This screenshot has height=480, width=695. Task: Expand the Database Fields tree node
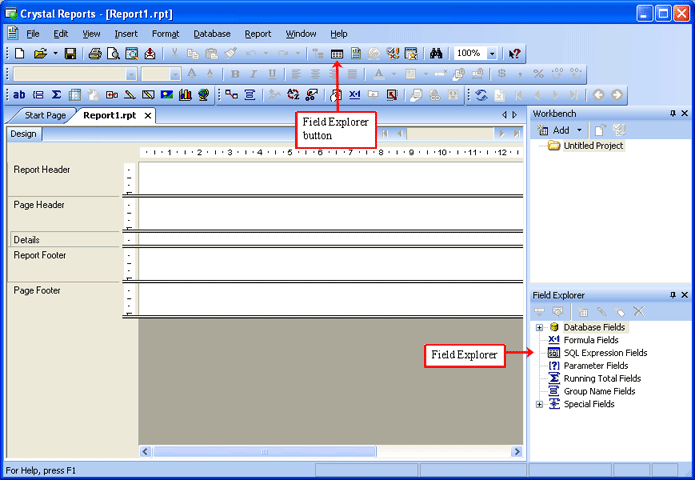click(540, 327)
